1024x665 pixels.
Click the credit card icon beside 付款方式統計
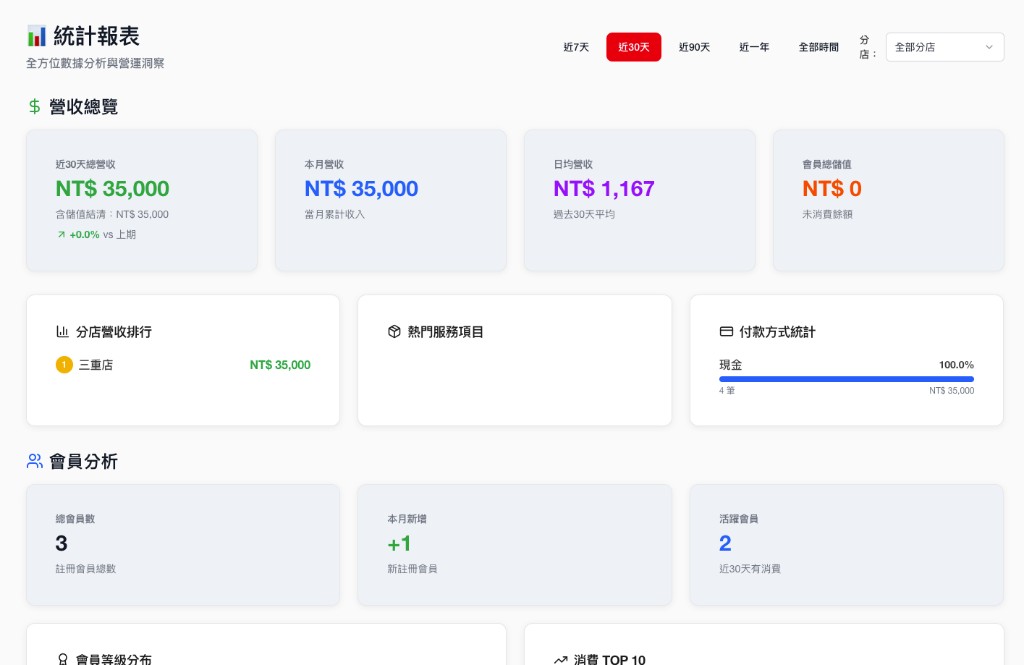725,331
